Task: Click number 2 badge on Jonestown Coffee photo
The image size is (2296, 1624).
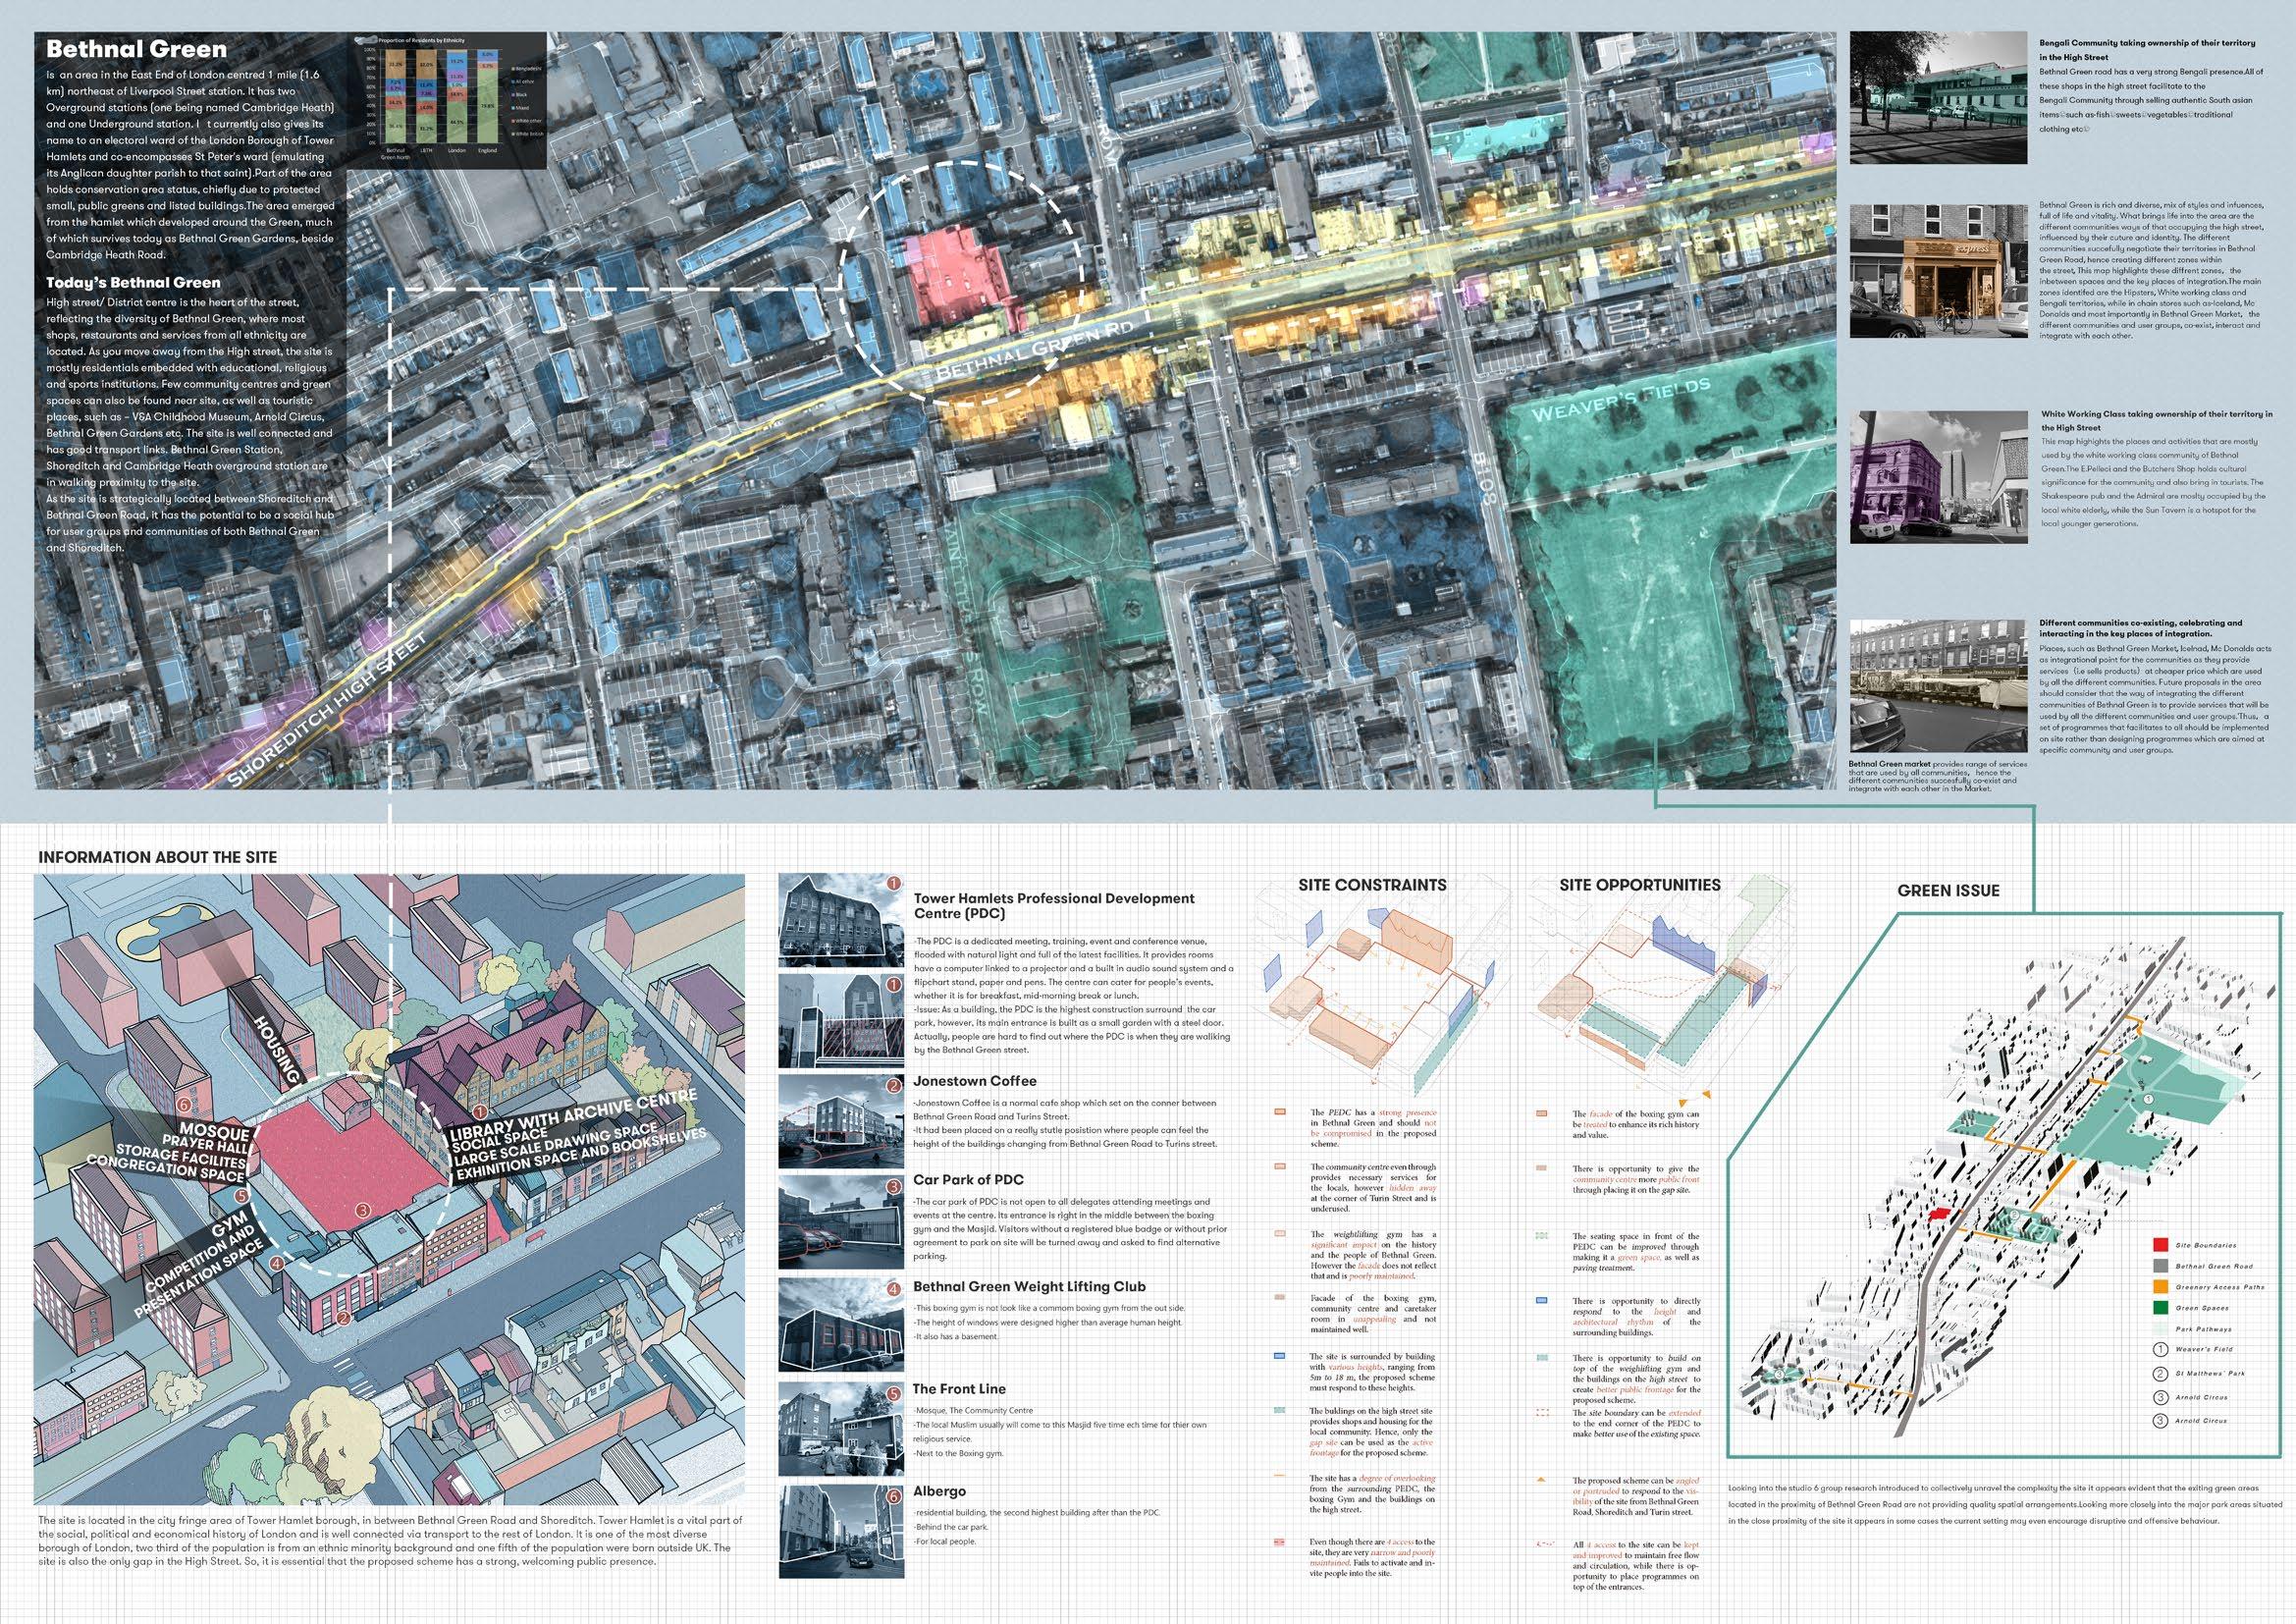Action: (894, 1086)
